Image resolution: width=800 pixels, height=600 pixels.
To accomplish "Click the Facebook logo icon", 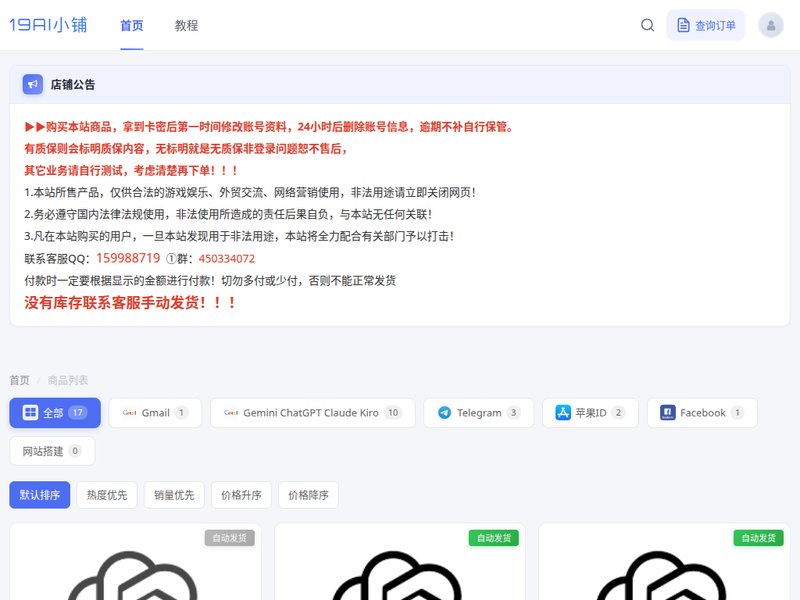I will pos(667,412).
